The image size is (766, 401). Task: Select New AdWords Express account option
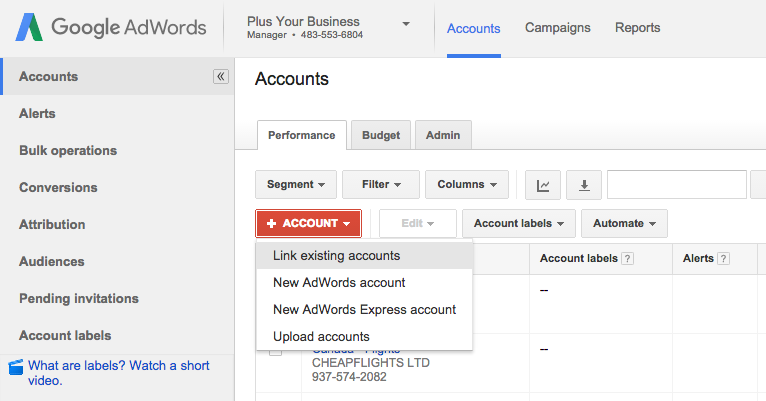tap(364, 310)
